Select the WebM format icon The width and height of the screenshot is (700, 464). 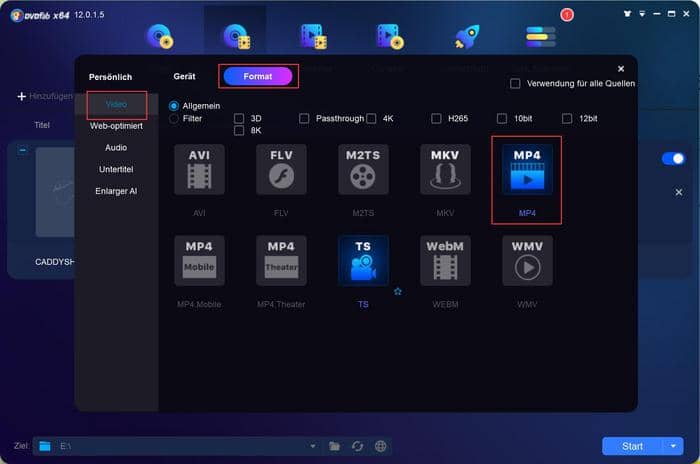click(x=445, y=260)
